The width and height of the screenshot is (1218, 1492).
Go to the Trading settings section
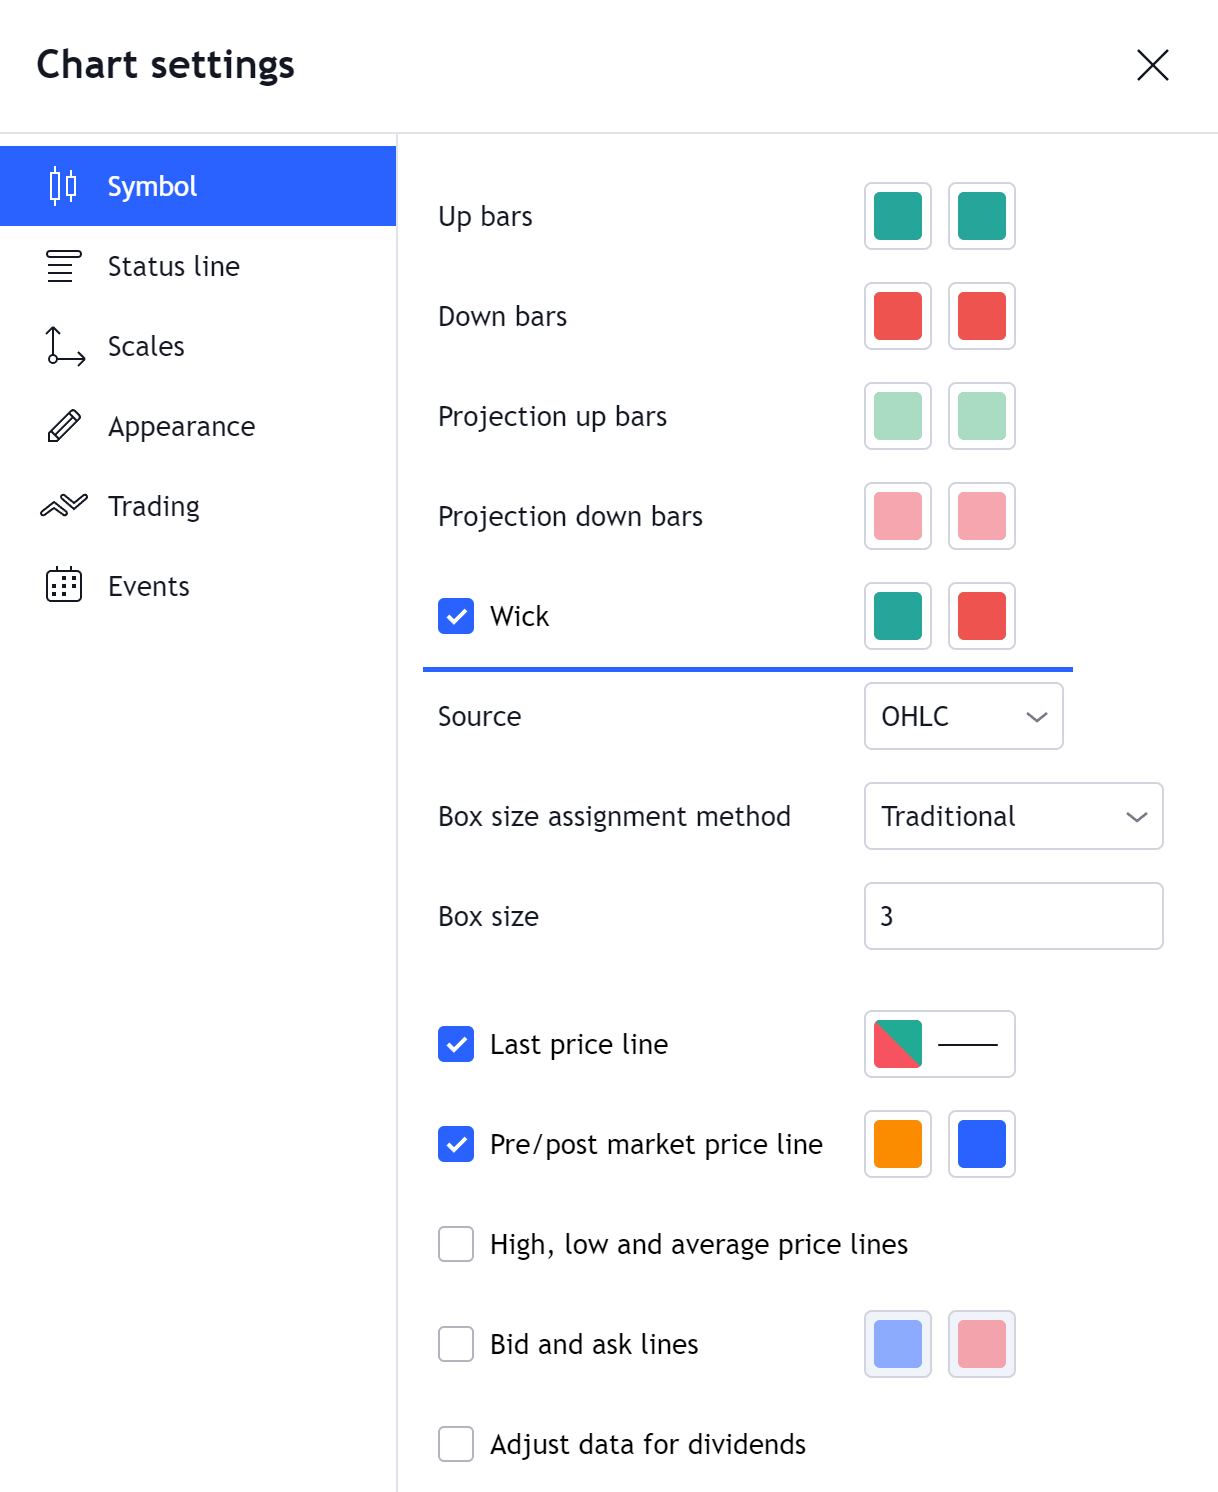154,506
